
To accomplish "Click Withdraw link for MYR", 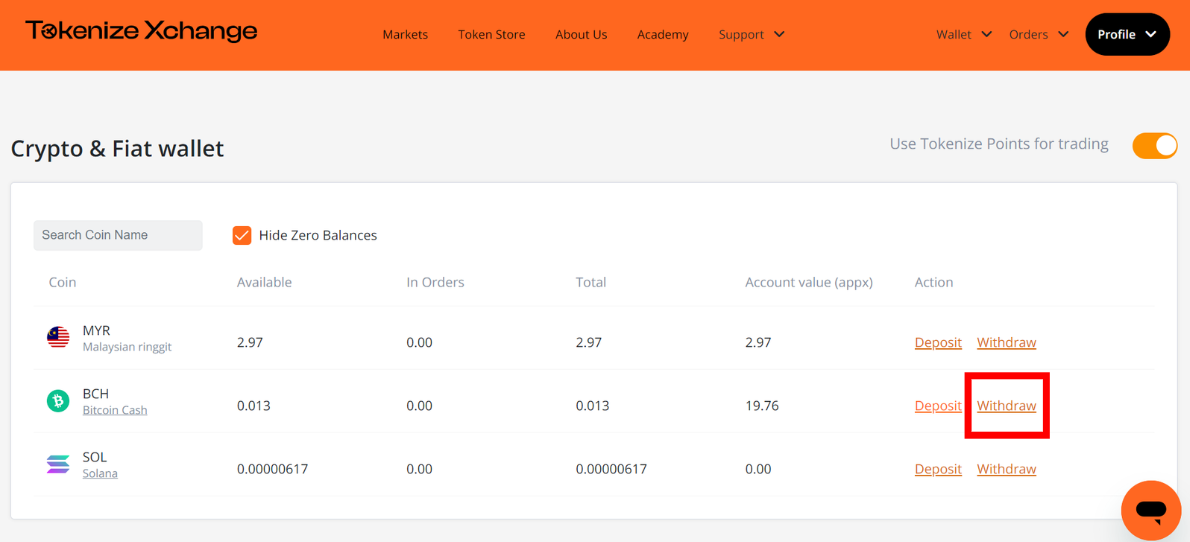I will 1006,342.
